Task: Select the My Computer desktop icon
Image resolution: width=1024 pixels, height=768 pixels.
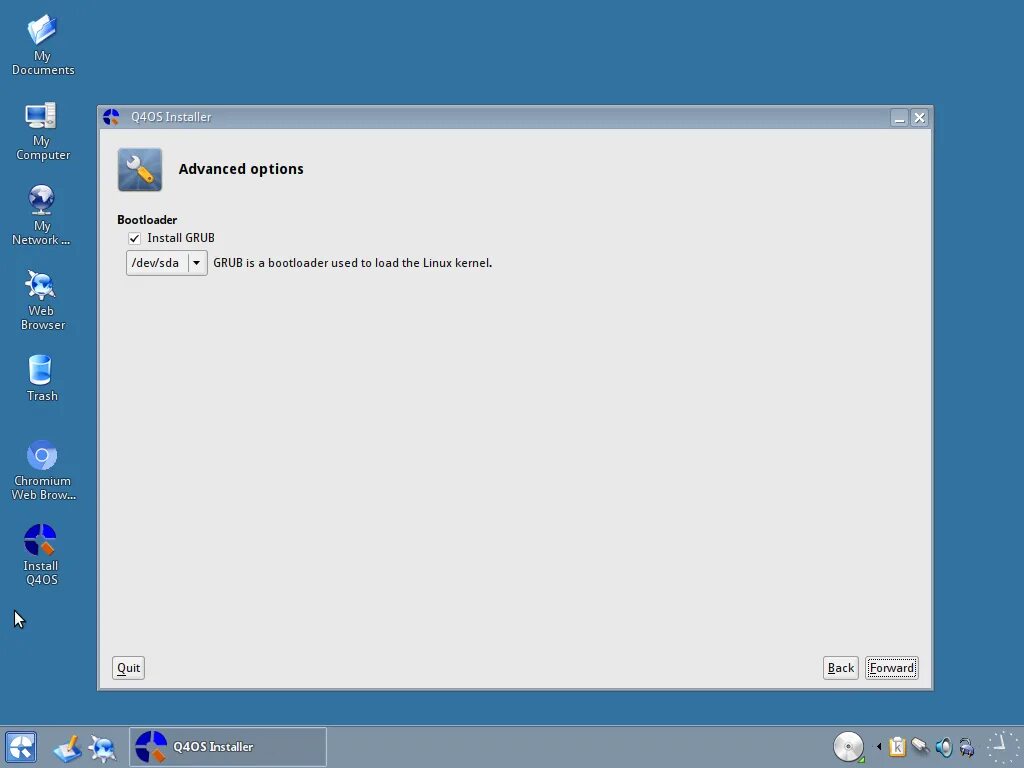Action: pos(42,131)
